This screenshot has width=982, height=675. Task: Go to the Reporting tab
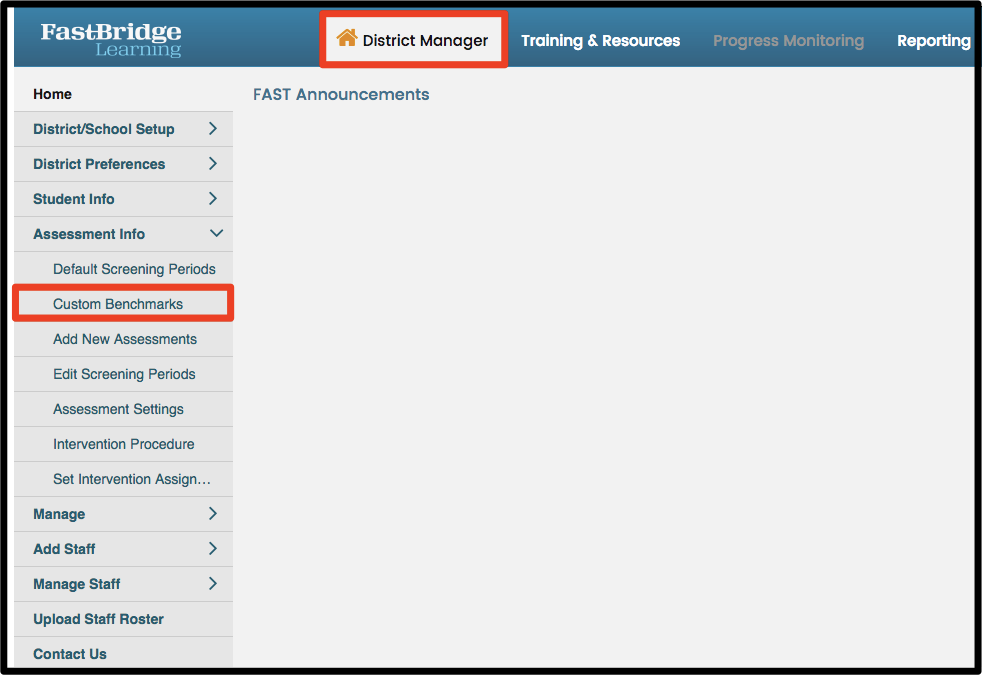coord(933,41)
